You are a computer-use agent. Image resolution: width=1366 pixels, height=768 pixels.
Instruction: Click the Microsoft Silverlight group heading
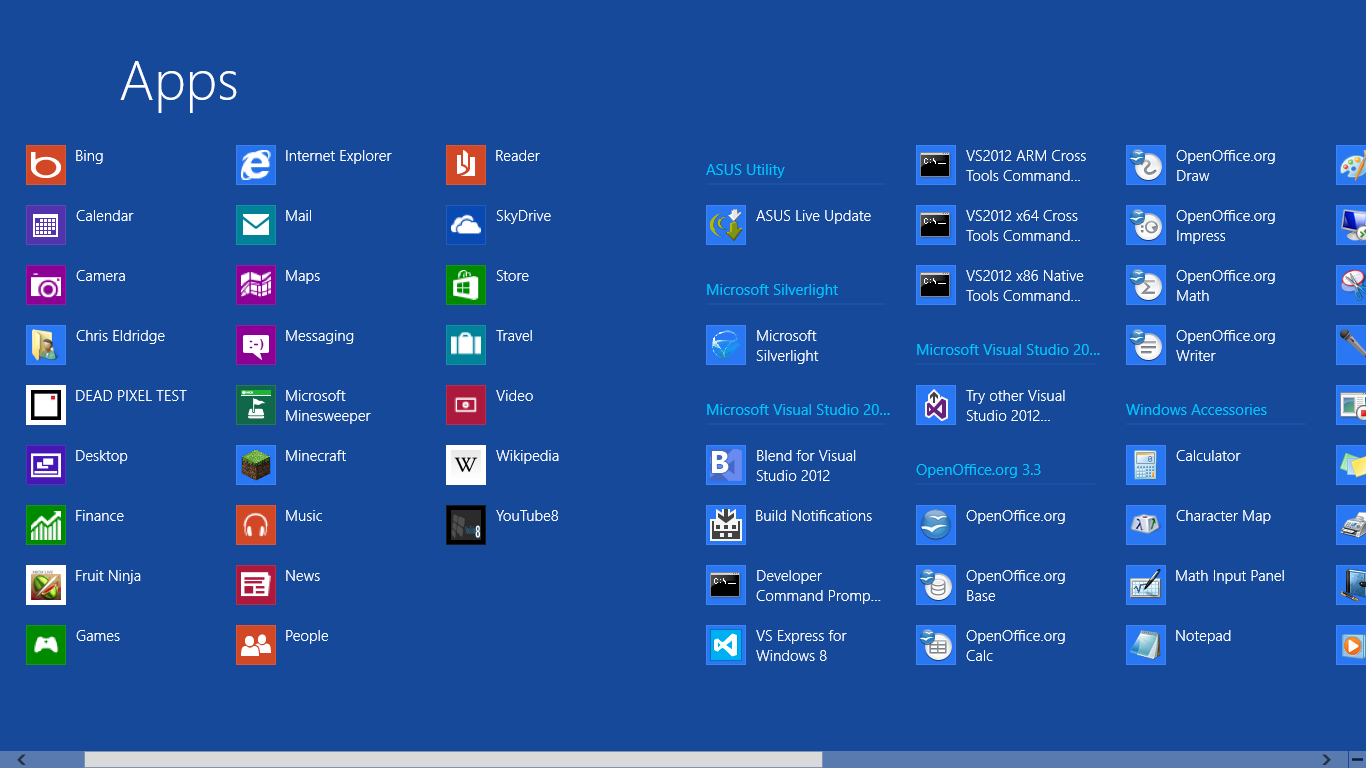click(x=772, y=290)
